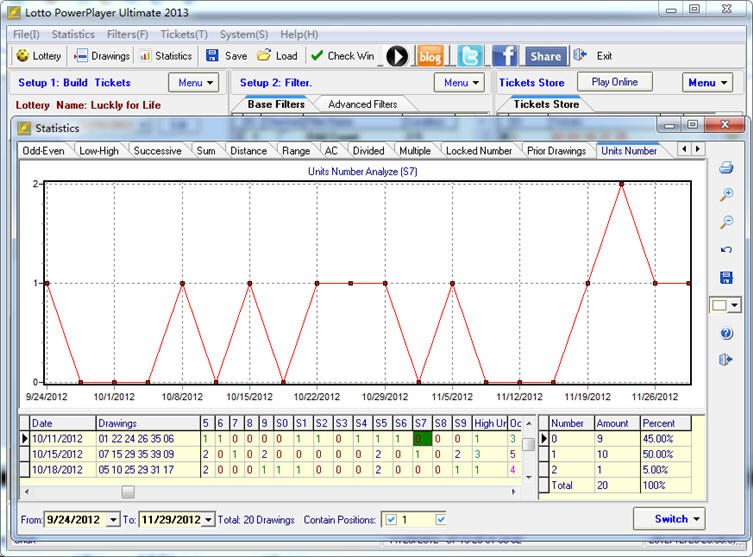Click table scroll up arrow
The height and width of the screenshot is (557, 753).
pos(529,424)
